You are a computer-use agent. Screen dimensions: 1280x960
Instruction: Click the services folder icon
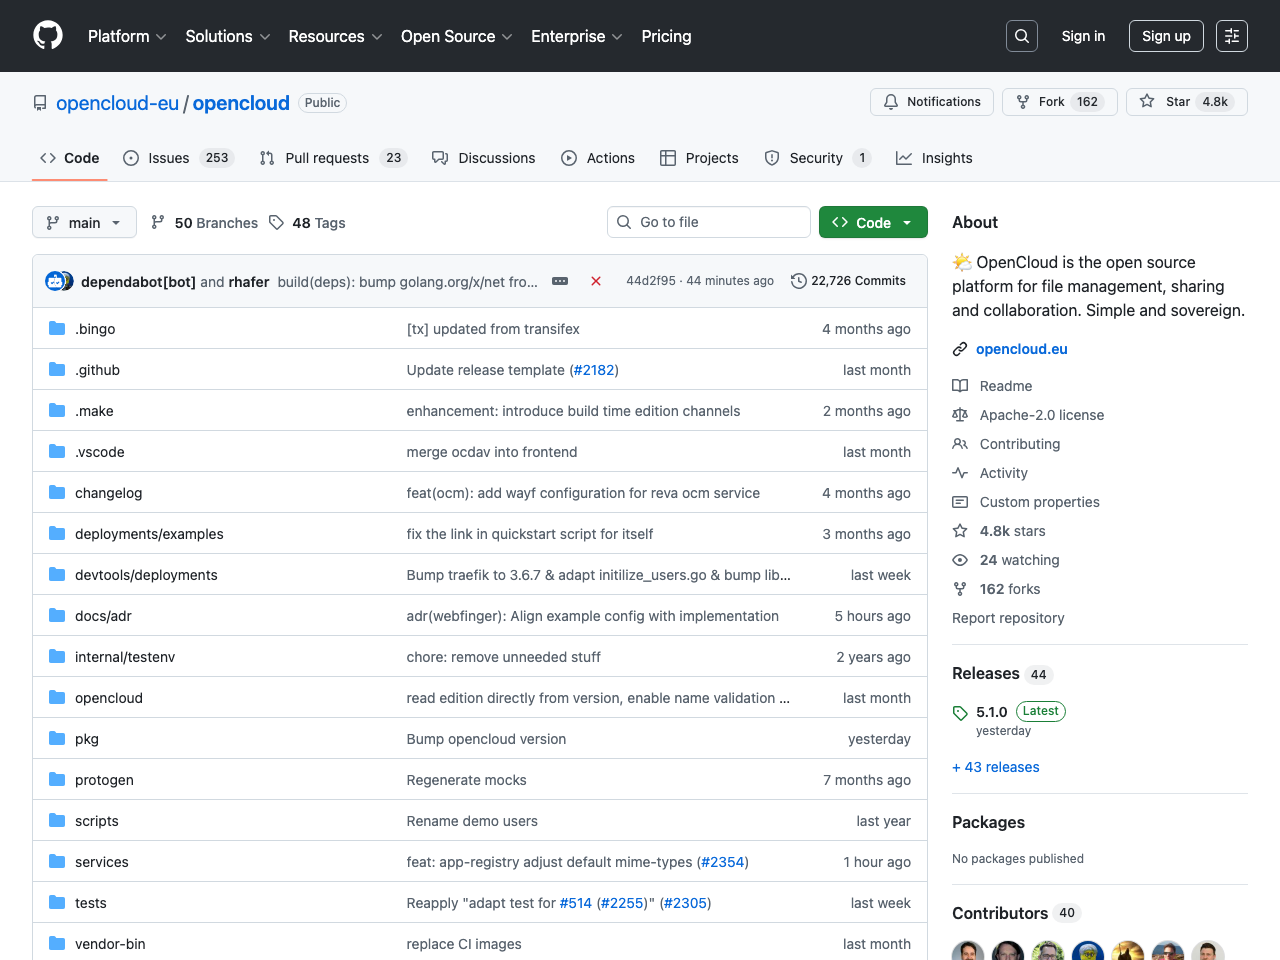56,861
